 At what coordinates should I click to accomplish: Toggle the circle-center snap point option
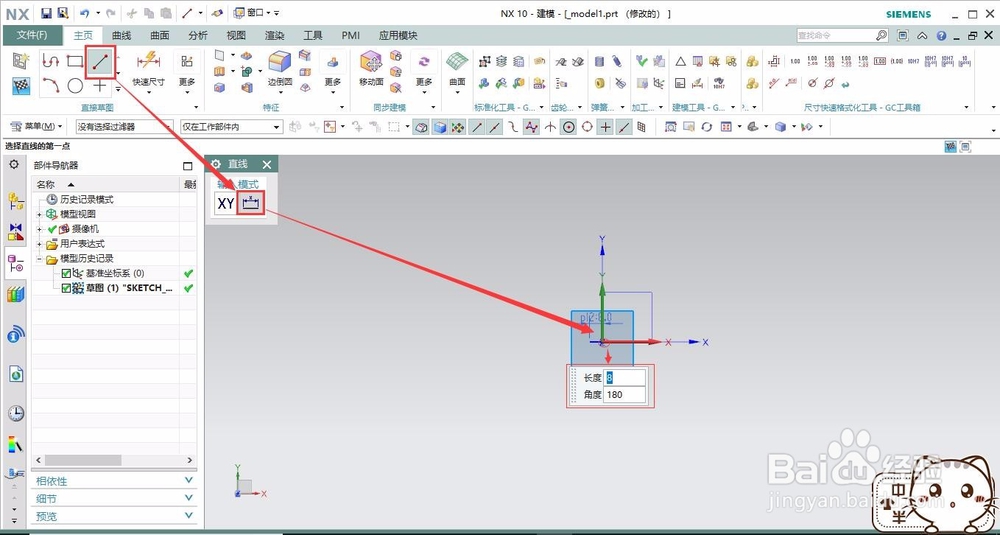point(569,127)
